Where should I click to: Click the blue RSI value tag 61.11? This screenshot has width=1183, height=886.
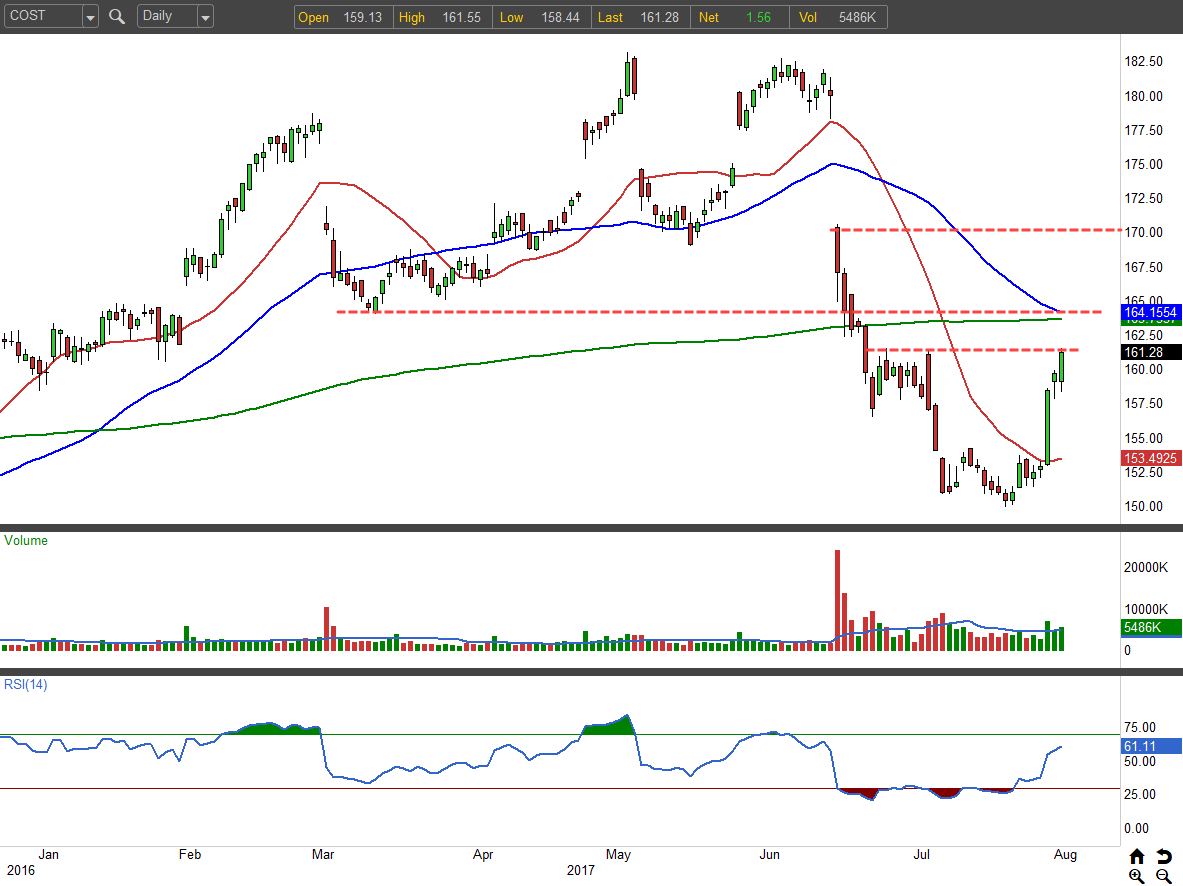1150,746
